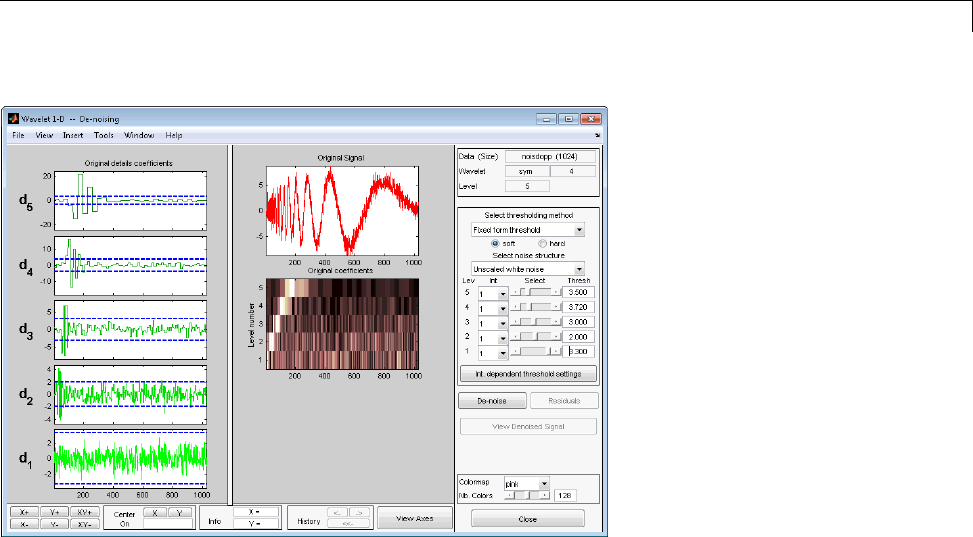
Task: Click the level 5 threshold slider
Action: click(535, 292)
